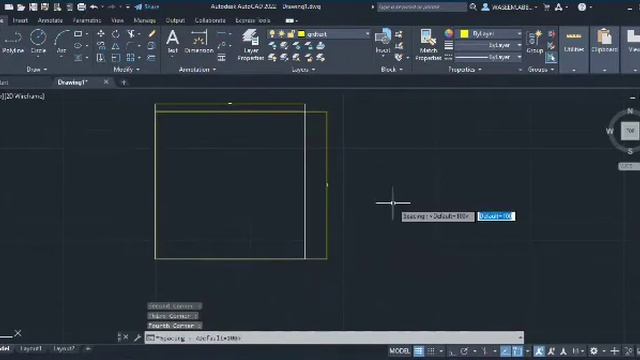Open the Insert ribbon tab
The image size is (640, 360).
coord(20,20)
